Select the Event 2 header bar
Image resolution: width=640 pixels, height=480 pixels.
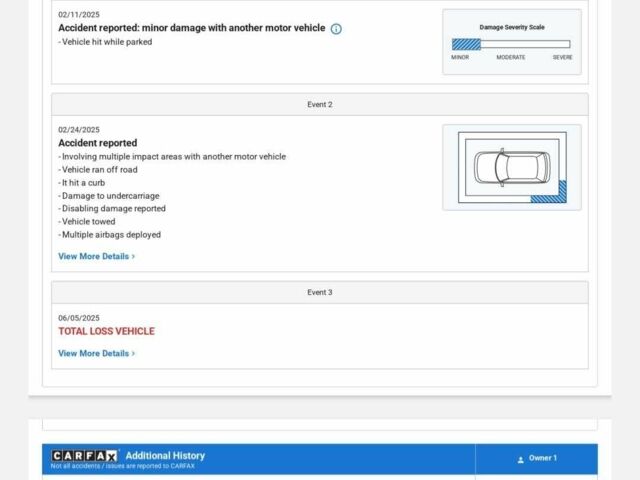[320, 105]
